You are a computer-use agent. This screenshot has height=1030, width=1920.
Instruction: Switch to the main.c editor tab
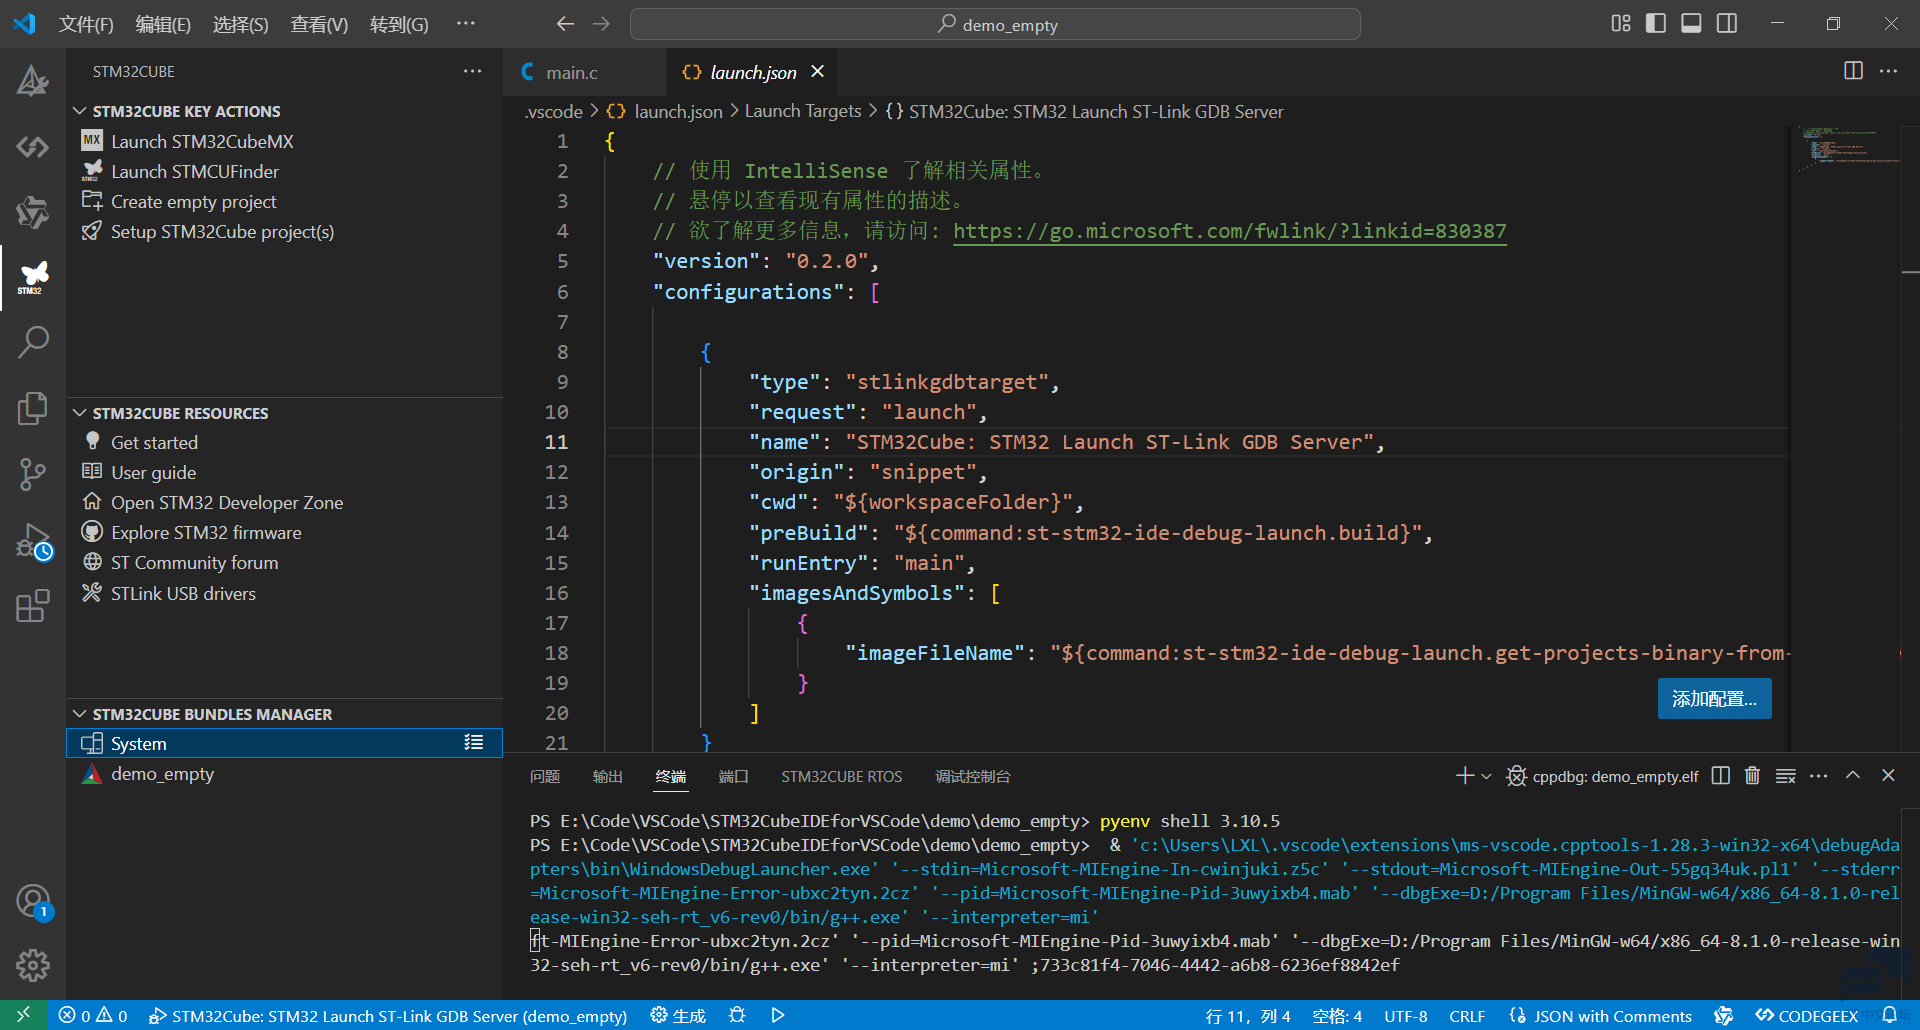(x=584, y=72)
